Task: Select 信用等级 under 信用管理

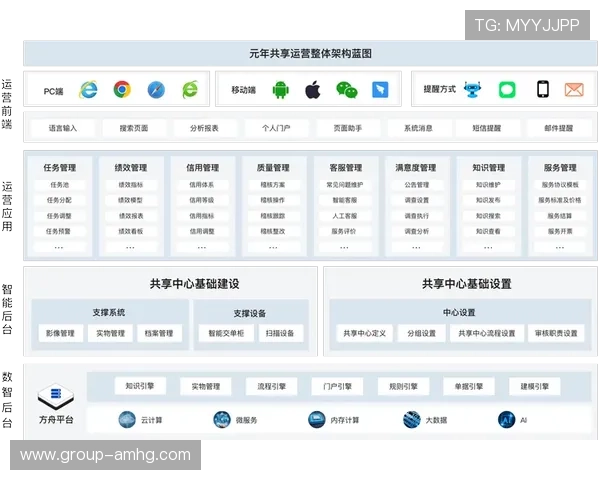Action: 202,200
